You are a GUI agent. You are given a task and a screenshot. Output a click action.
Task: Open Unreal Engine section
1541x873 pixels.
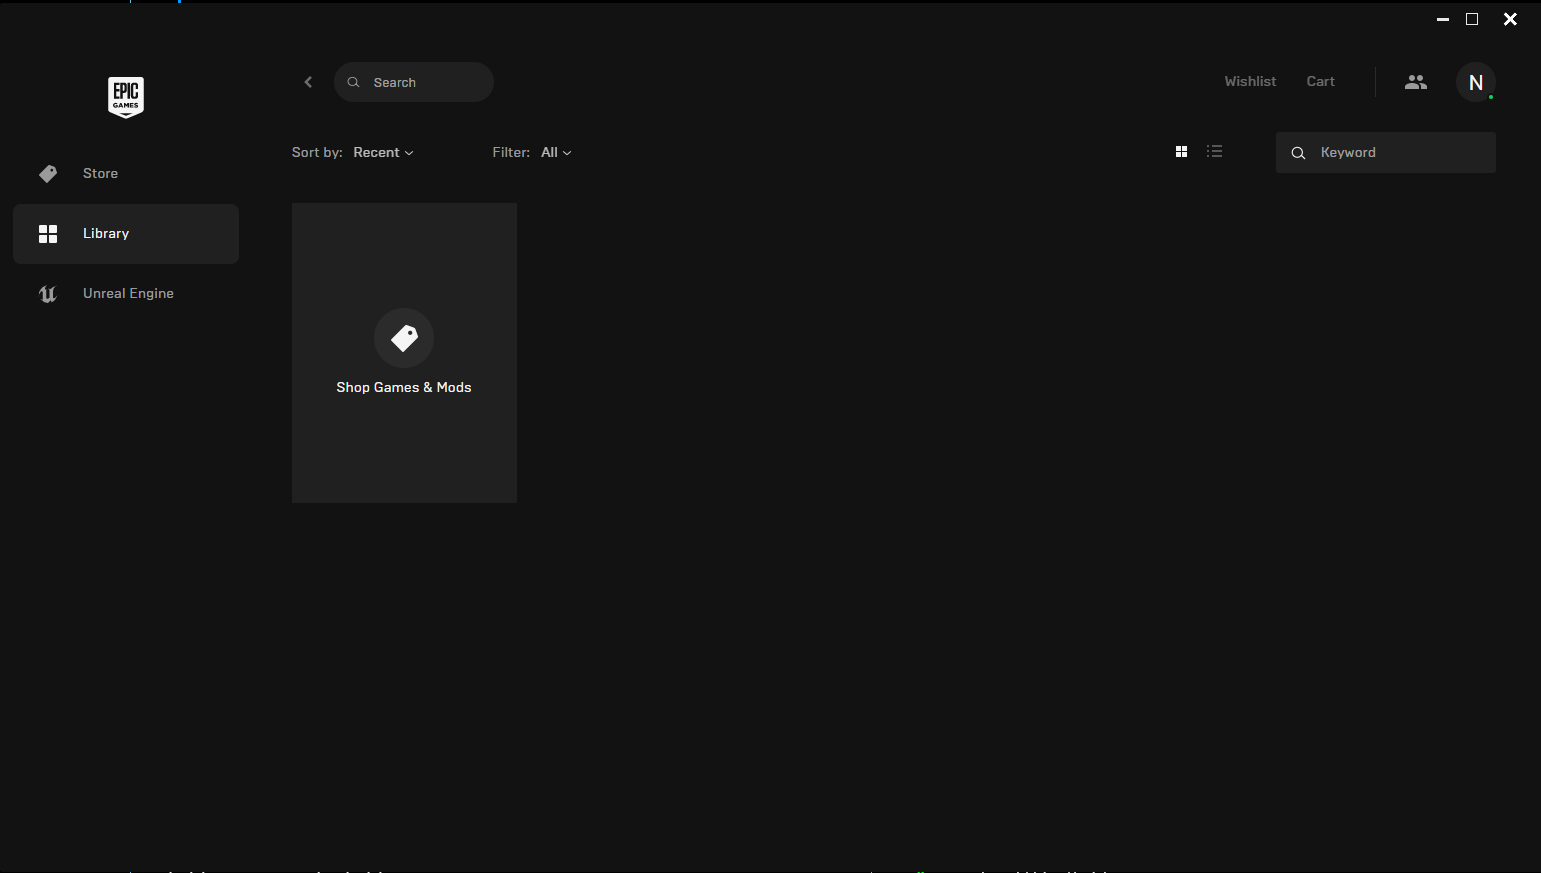pos(126,294)
